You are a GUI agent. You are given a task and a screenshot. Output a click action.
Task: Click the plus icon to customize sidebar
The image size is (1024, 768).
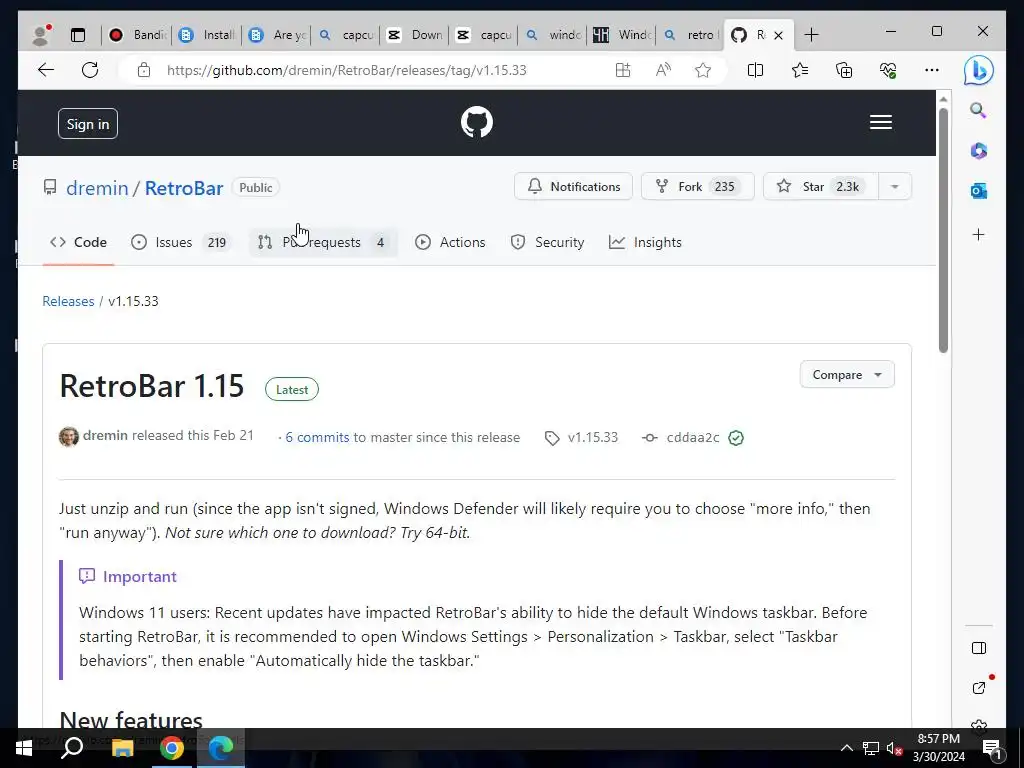(978, 234)
